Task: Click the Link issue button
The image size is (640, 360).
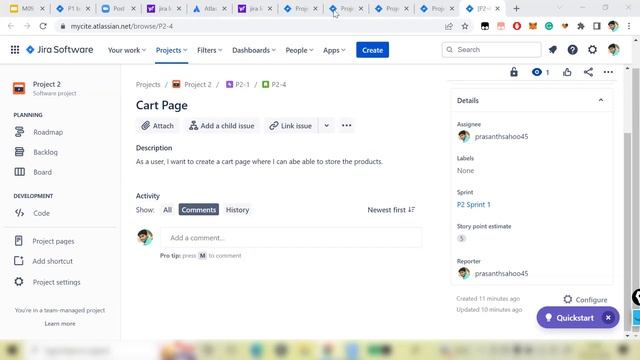Action: pyautogui.click(x=291, y=126)
